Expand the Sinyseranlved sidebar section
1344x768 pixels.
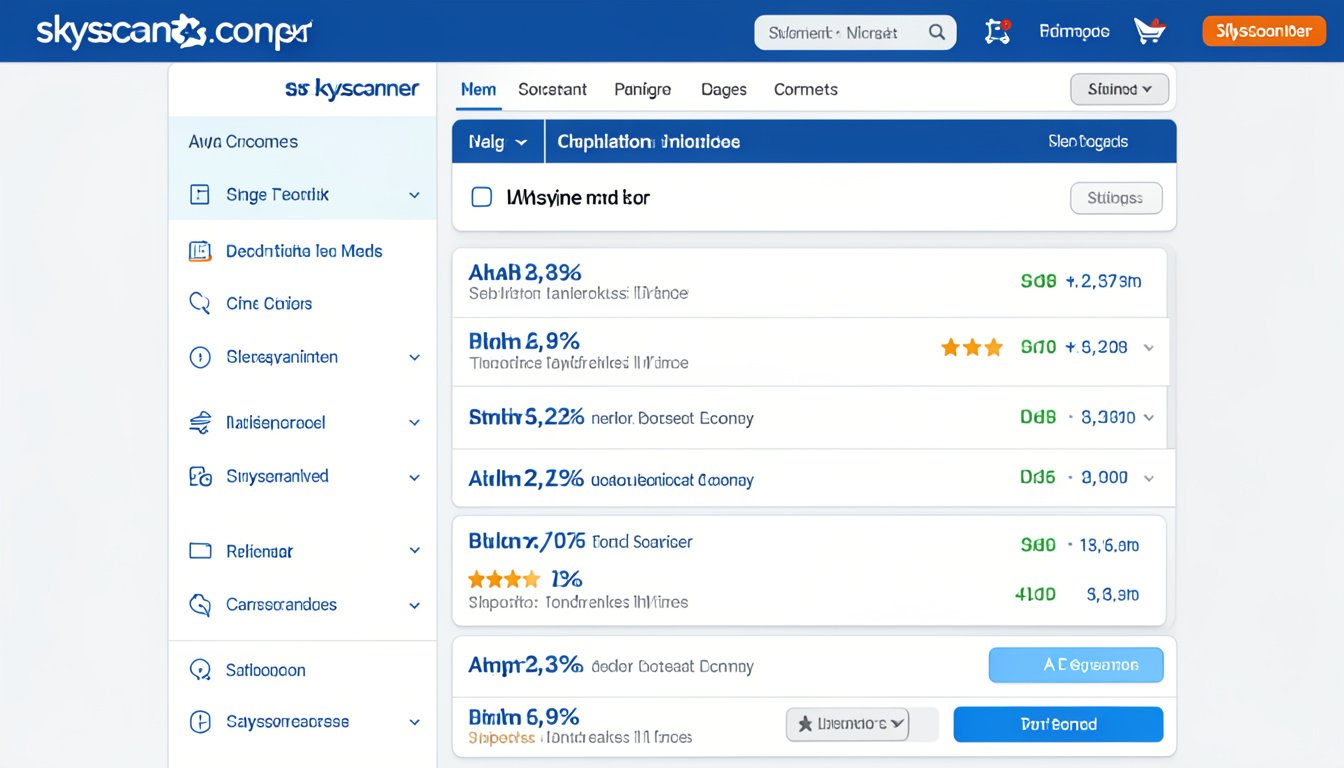point(414,478)
